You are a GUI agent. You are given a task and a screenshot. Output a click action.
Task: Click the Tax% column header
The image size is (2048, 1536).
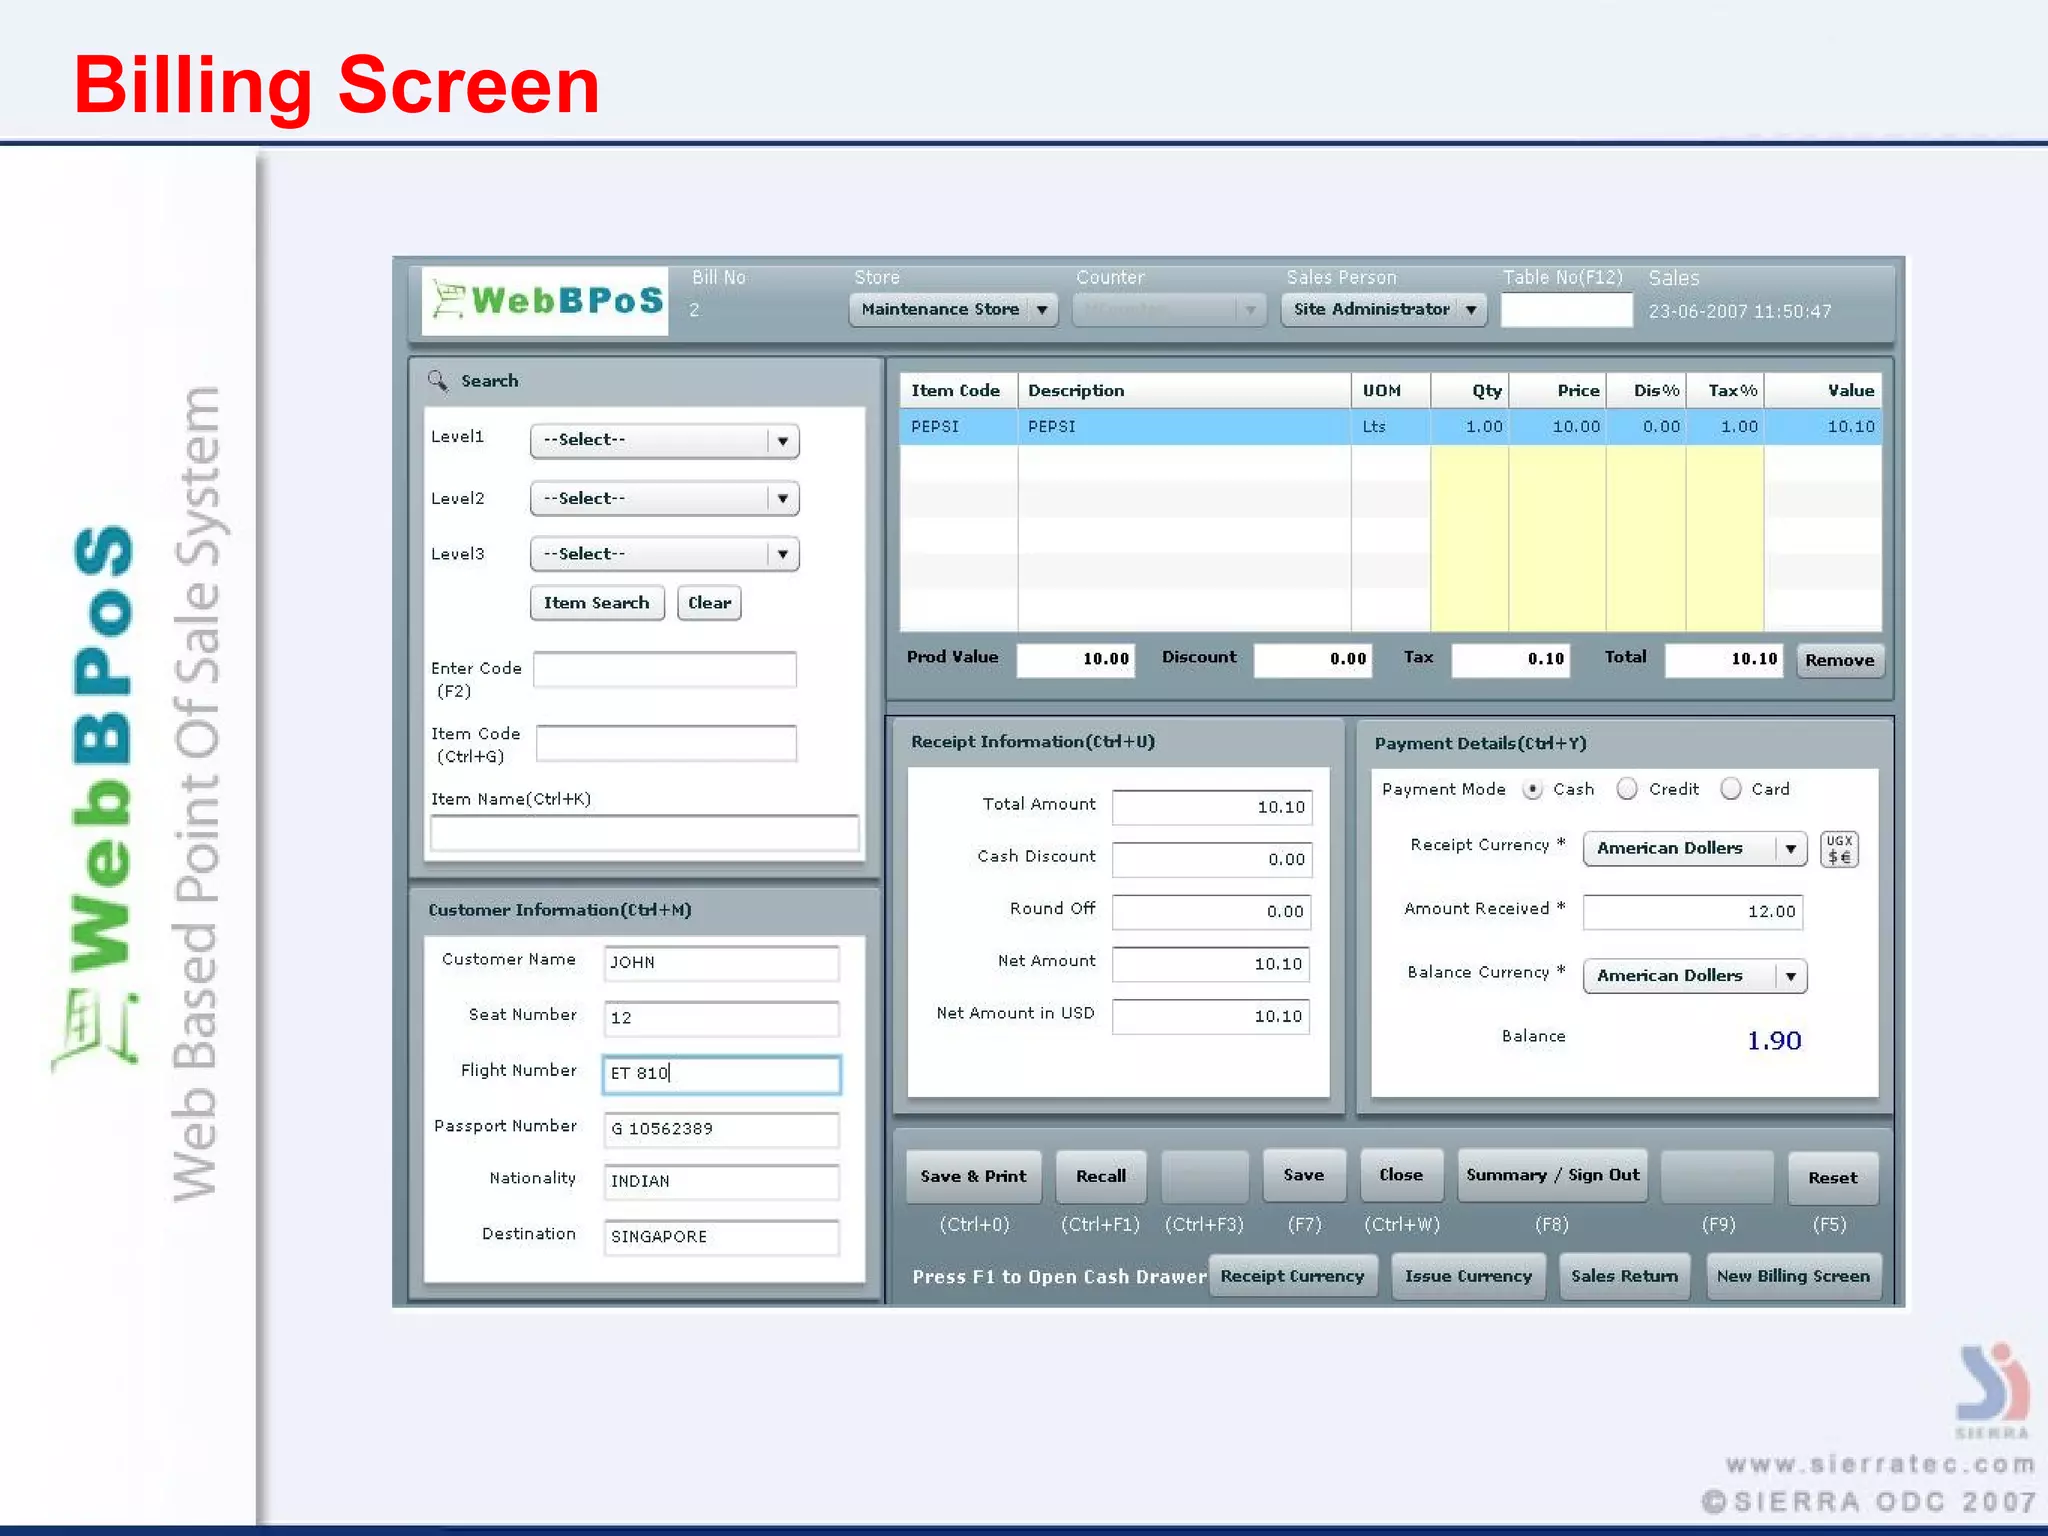[x=1725, y=391]
